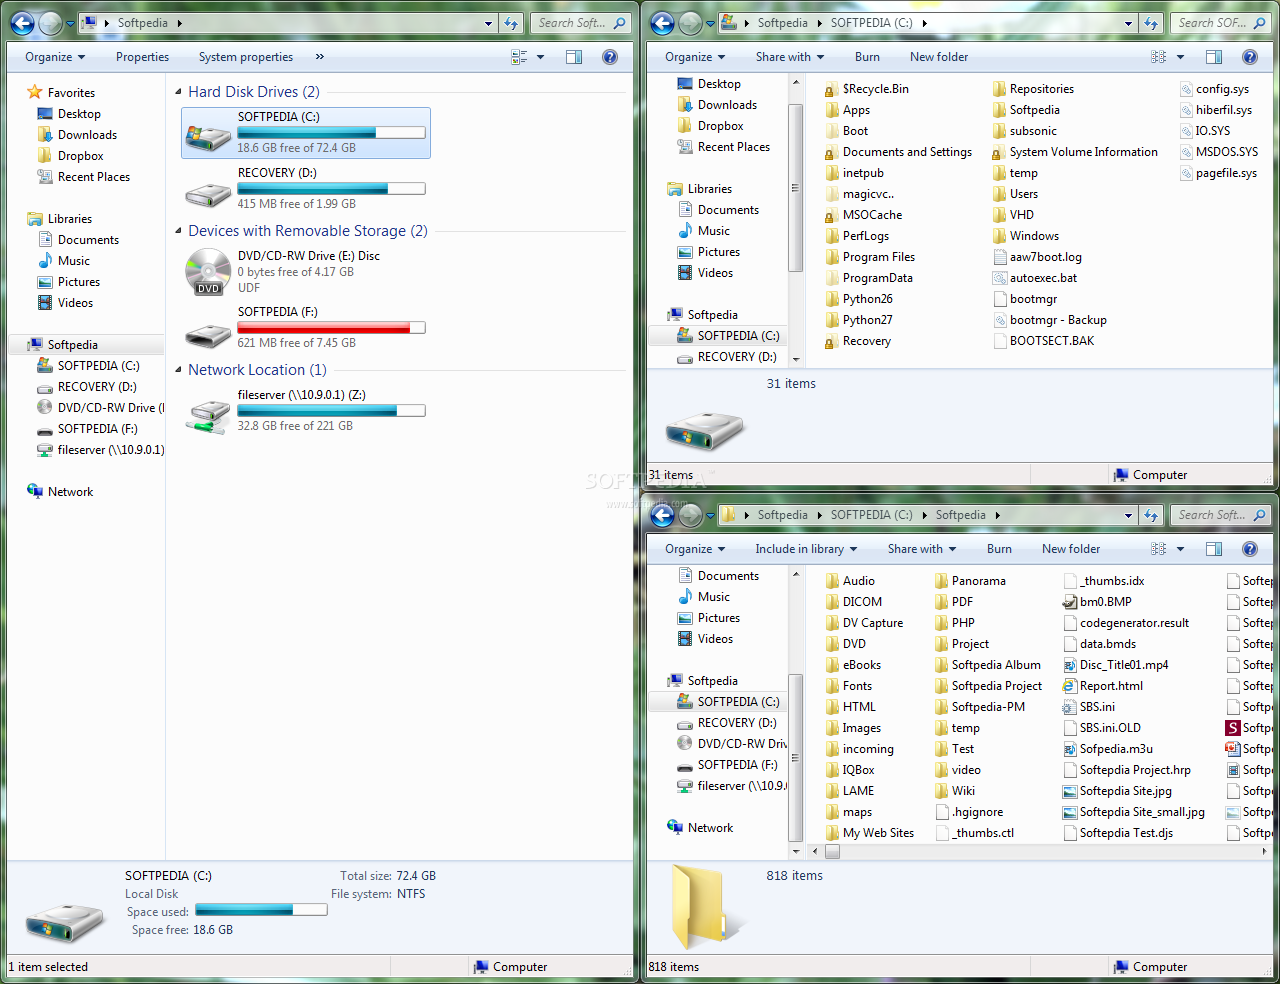Image resolution: width=1280 pixels, height=984 pixels.
Task: Click Back arrow in bottom-right Softpedia window
Action: coord(662,515)
